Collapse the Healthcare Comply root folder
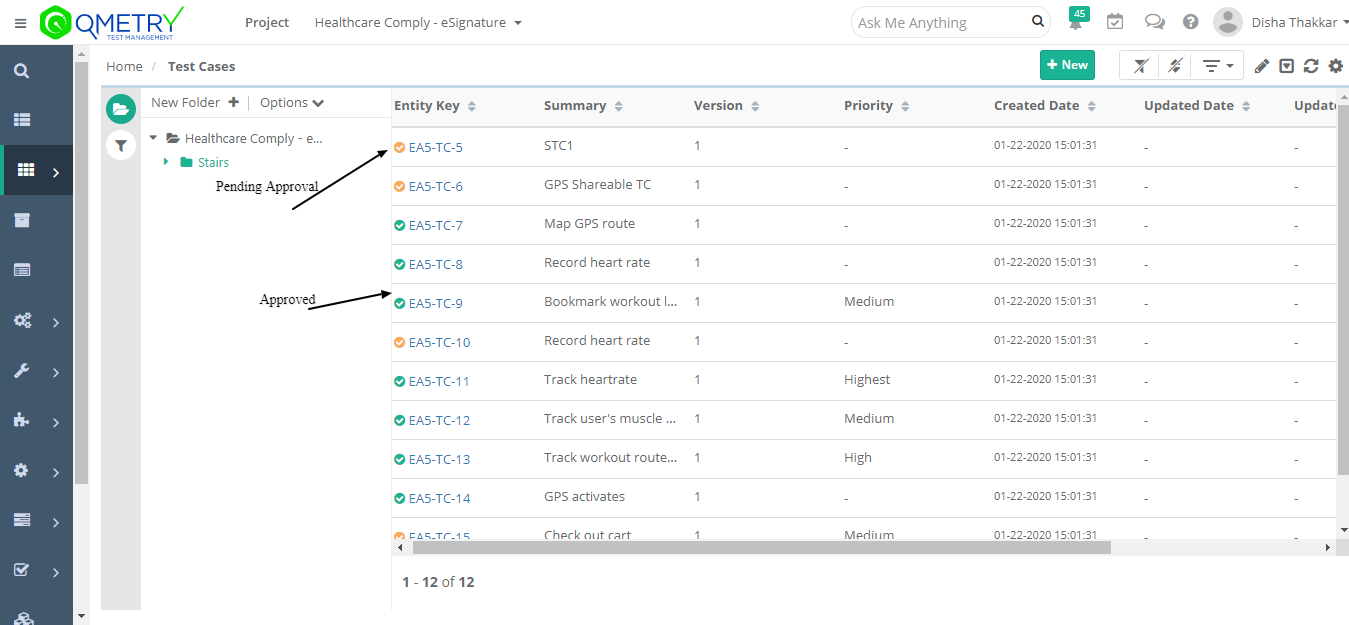This screenshot has width=1349, height=625. click(x=154, y=139)
